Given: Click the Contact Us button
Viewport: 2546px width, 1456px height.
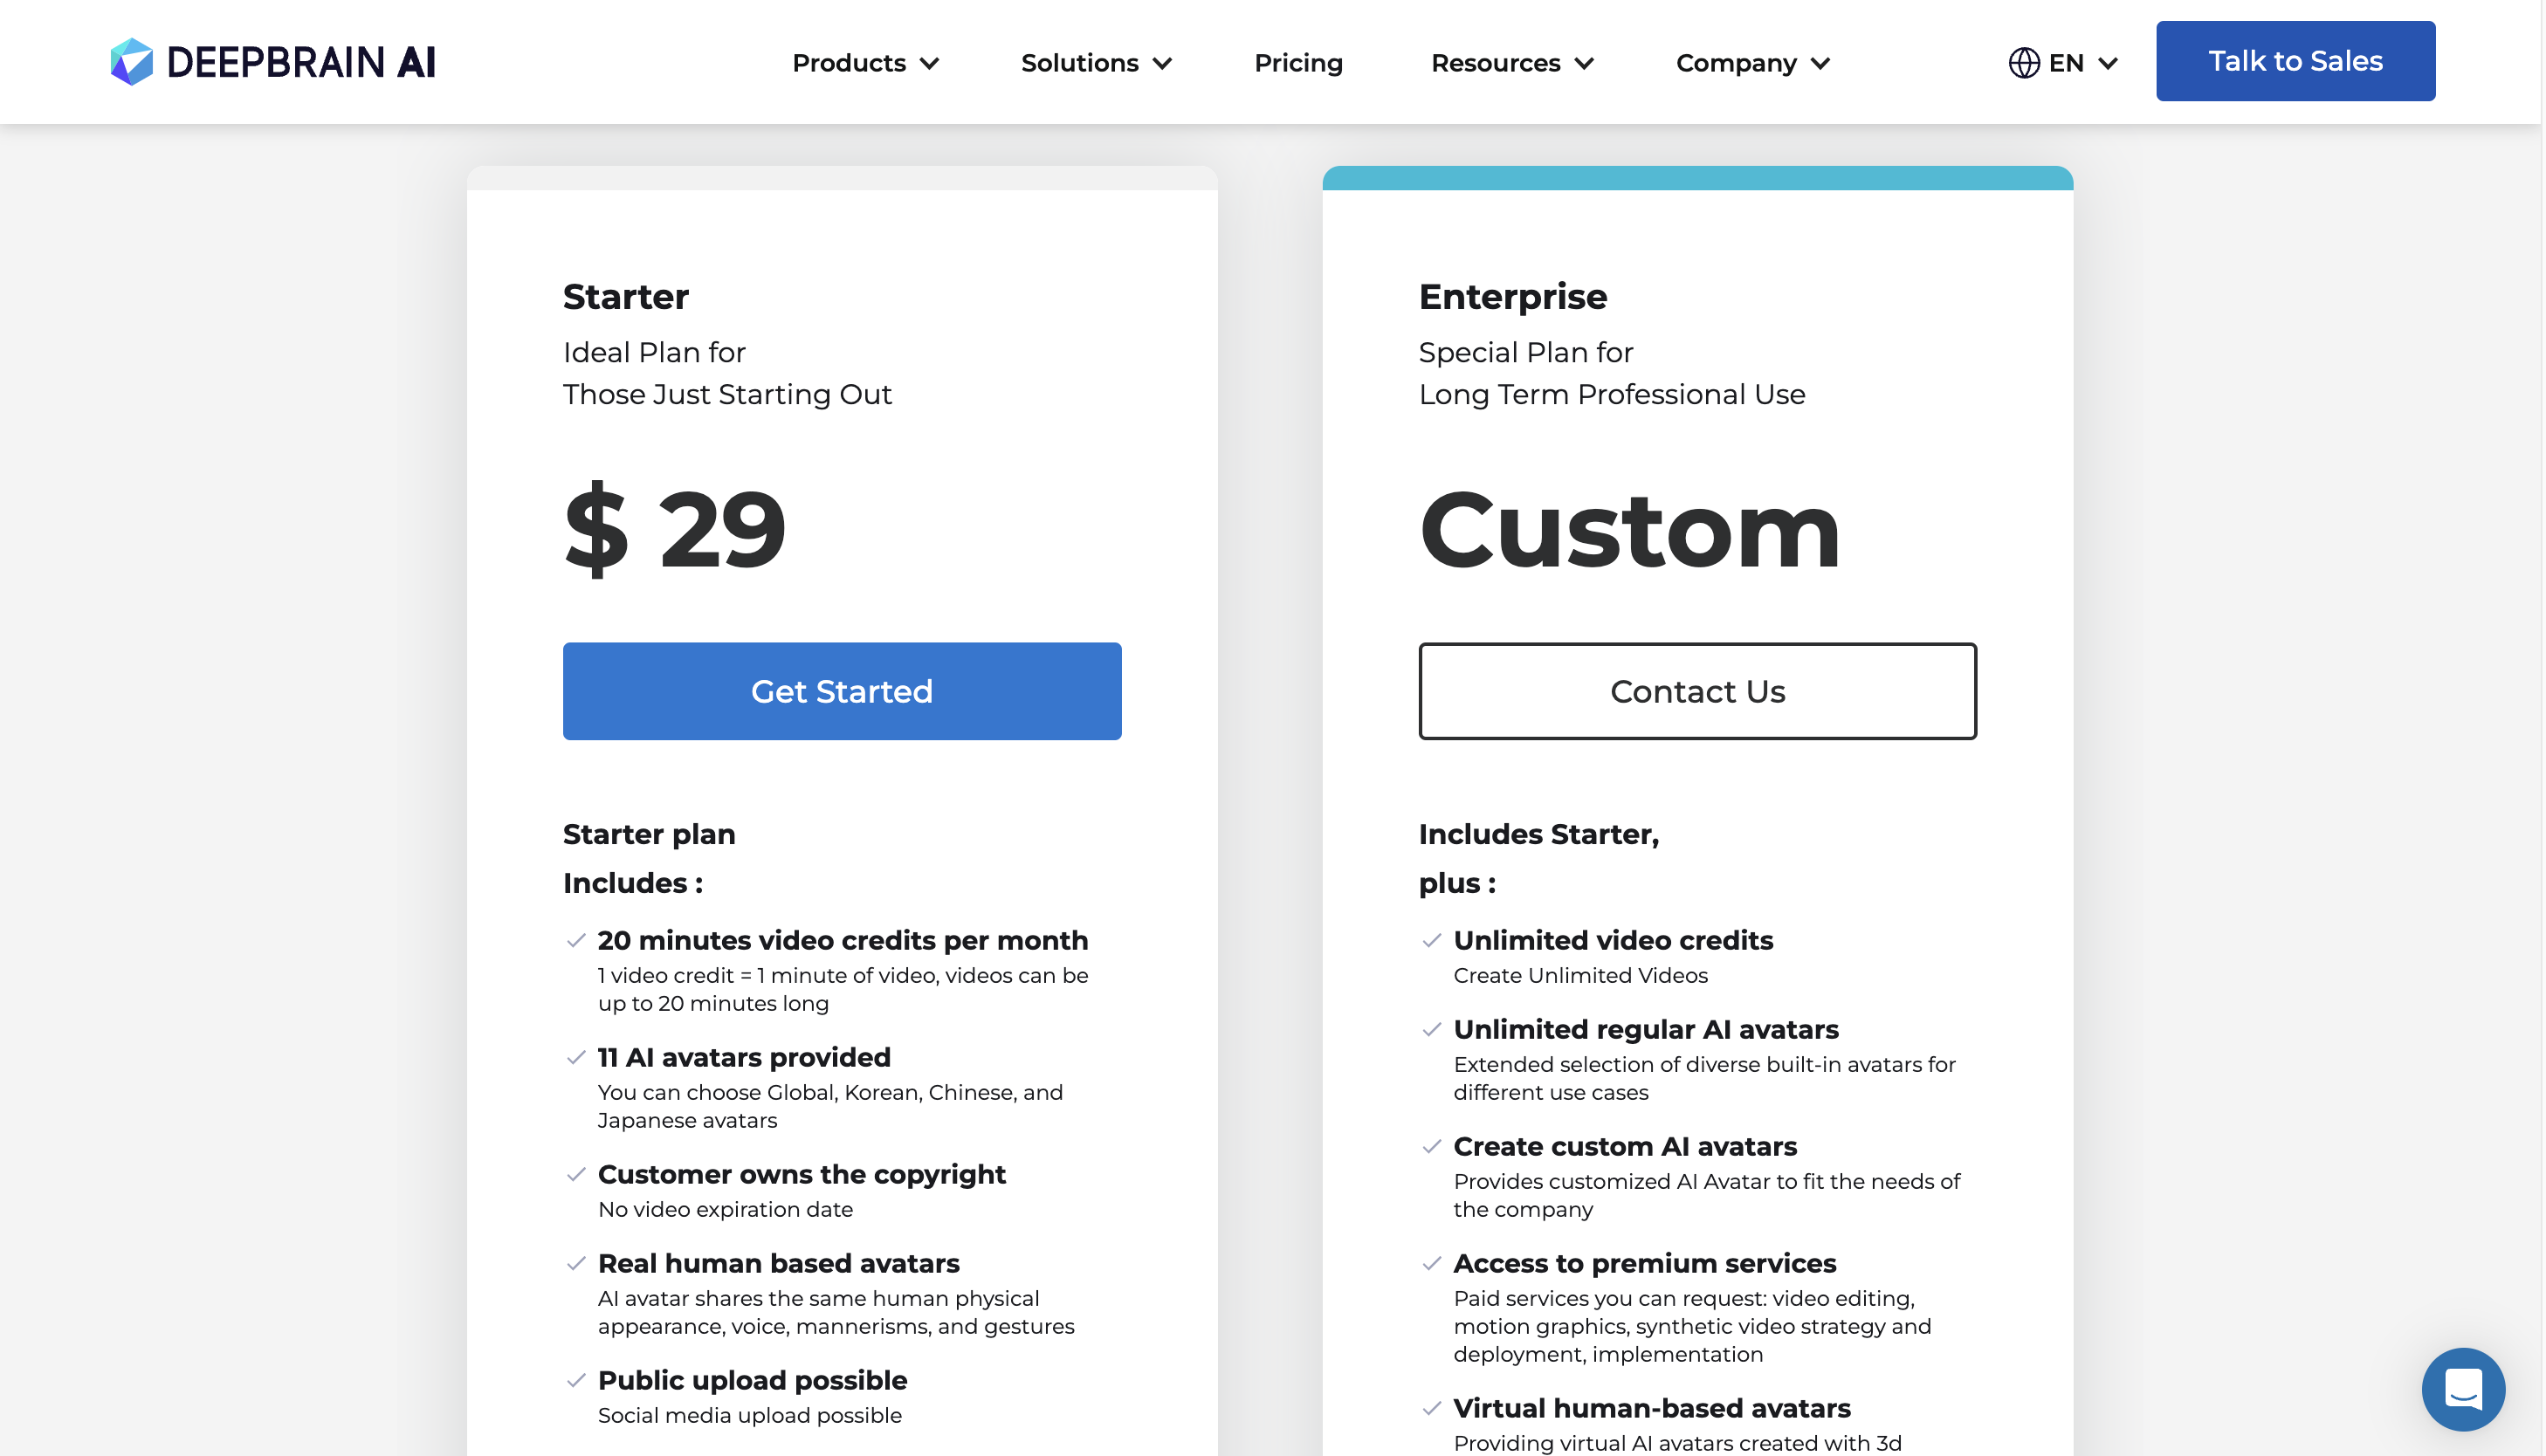Looking at the screenshot, I should (1696, 690).
